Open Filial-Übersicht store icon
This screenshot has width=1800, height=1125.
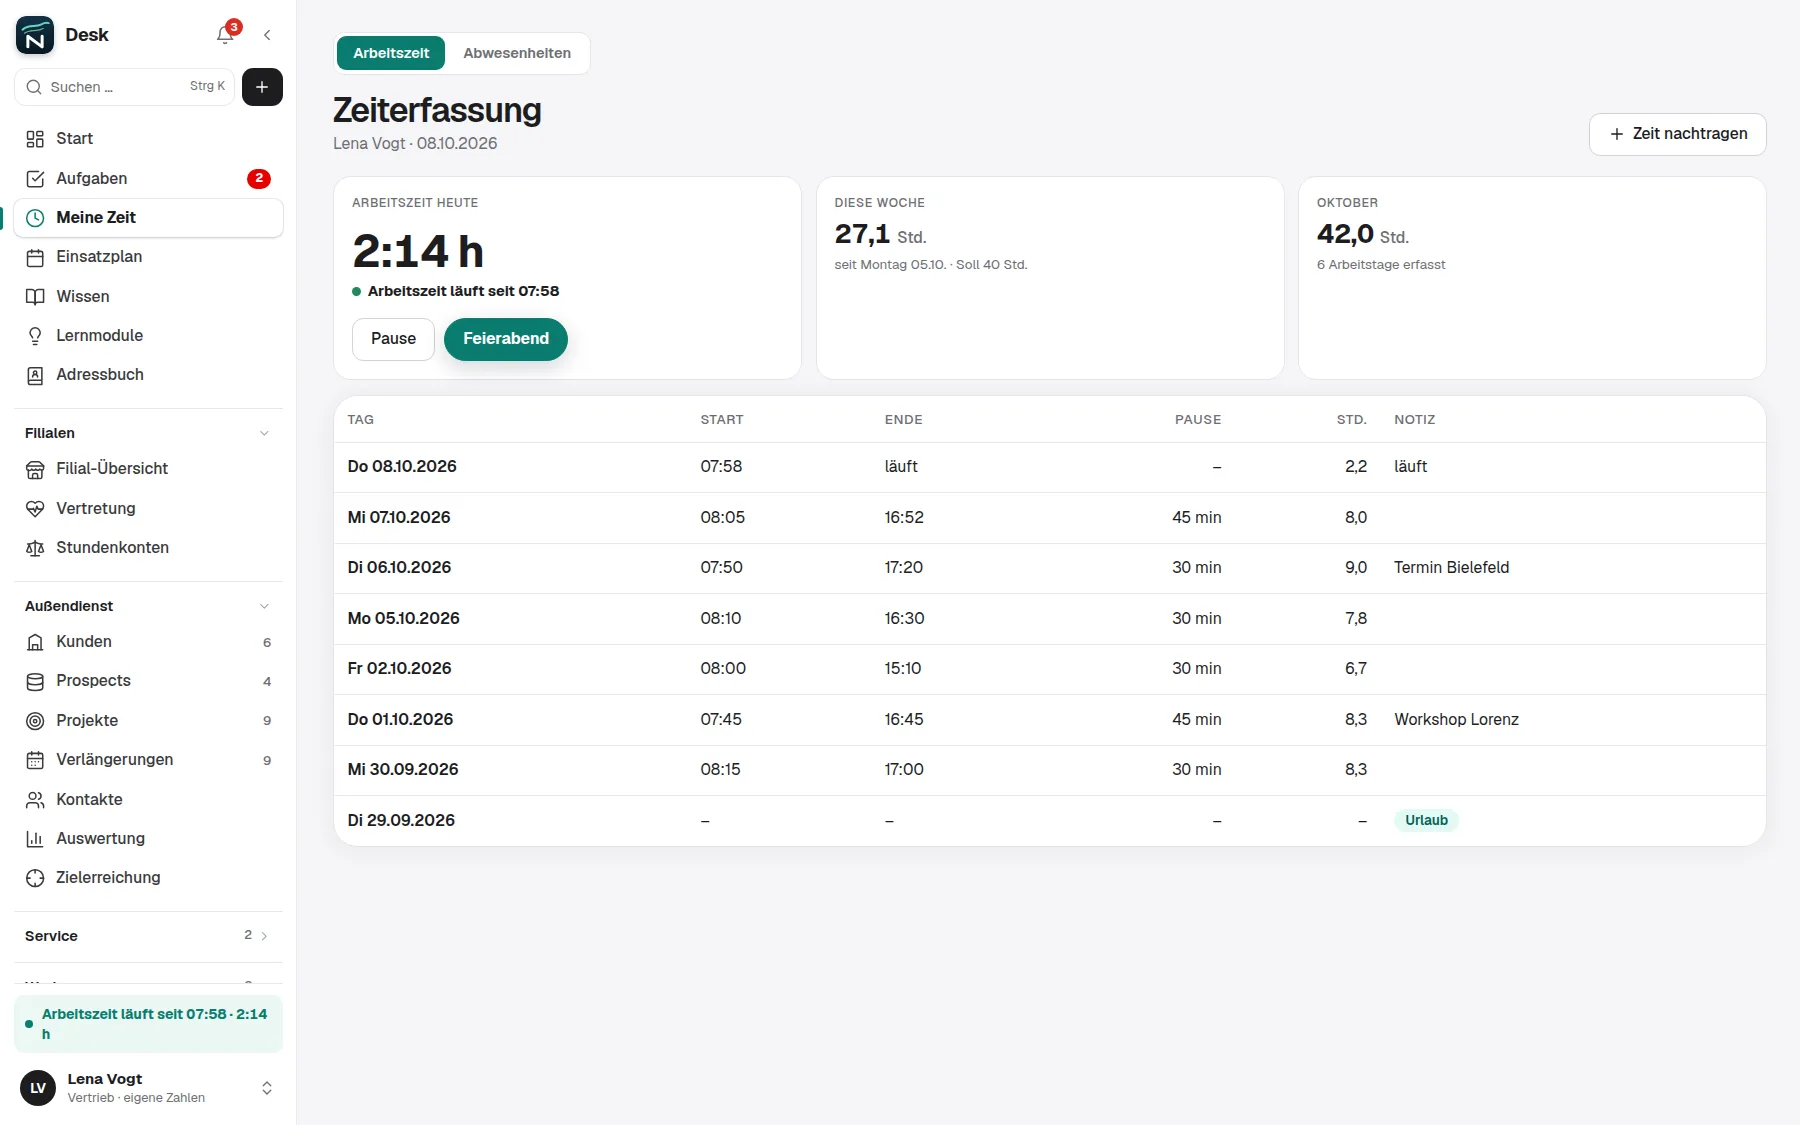coord(35,469)
